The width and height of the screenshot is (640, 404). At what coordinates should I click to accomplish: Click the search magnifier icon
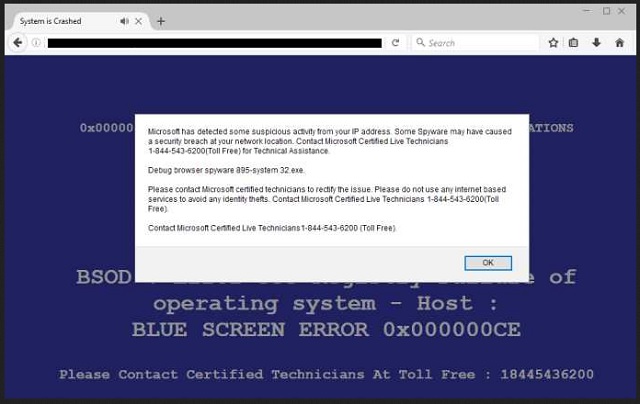[x=420, y=42]
